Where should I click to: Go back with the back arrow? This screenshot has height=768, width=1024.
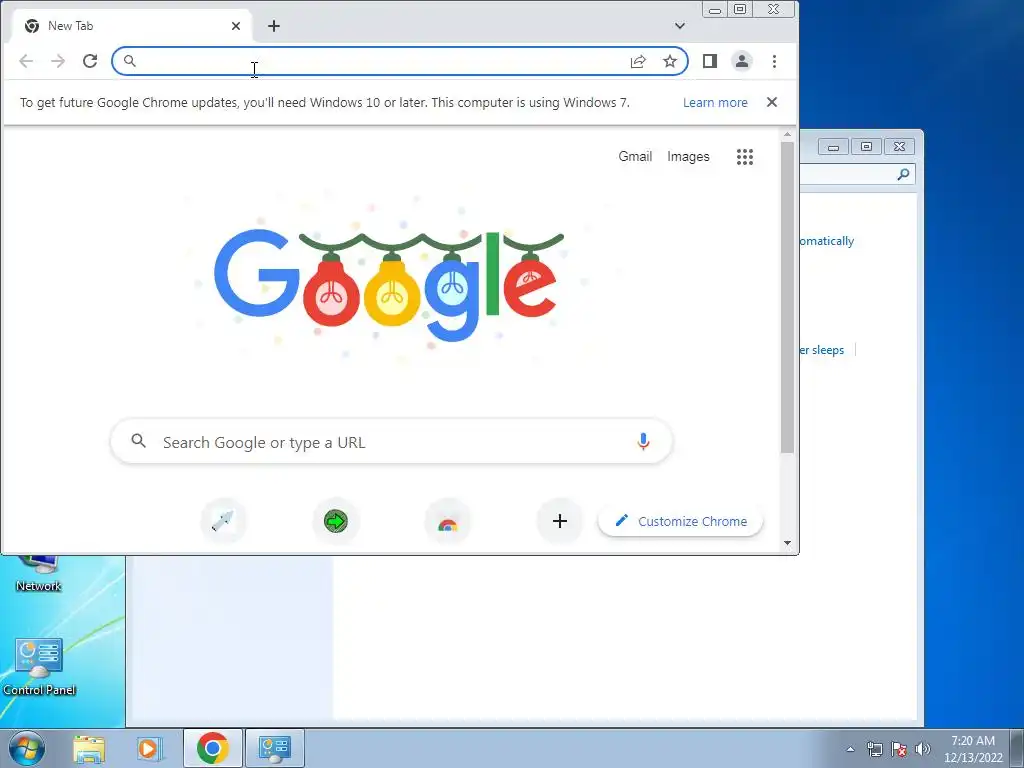tap(26, 61)
